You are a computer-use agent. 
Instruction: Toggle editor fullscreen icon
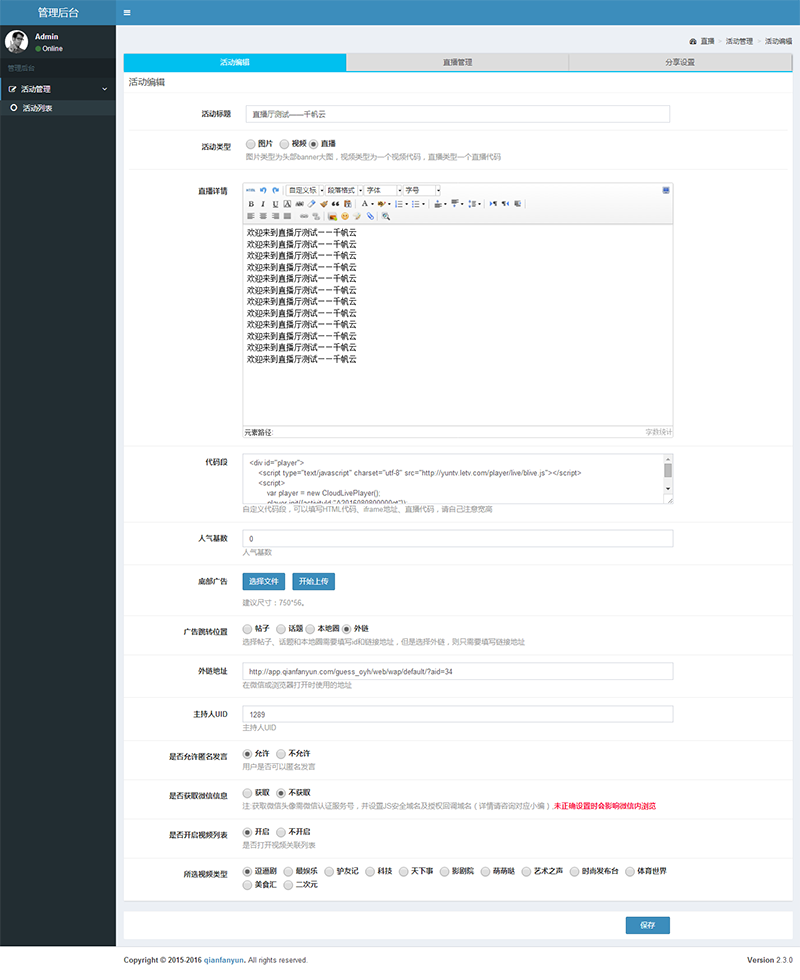tap(666, 190)
